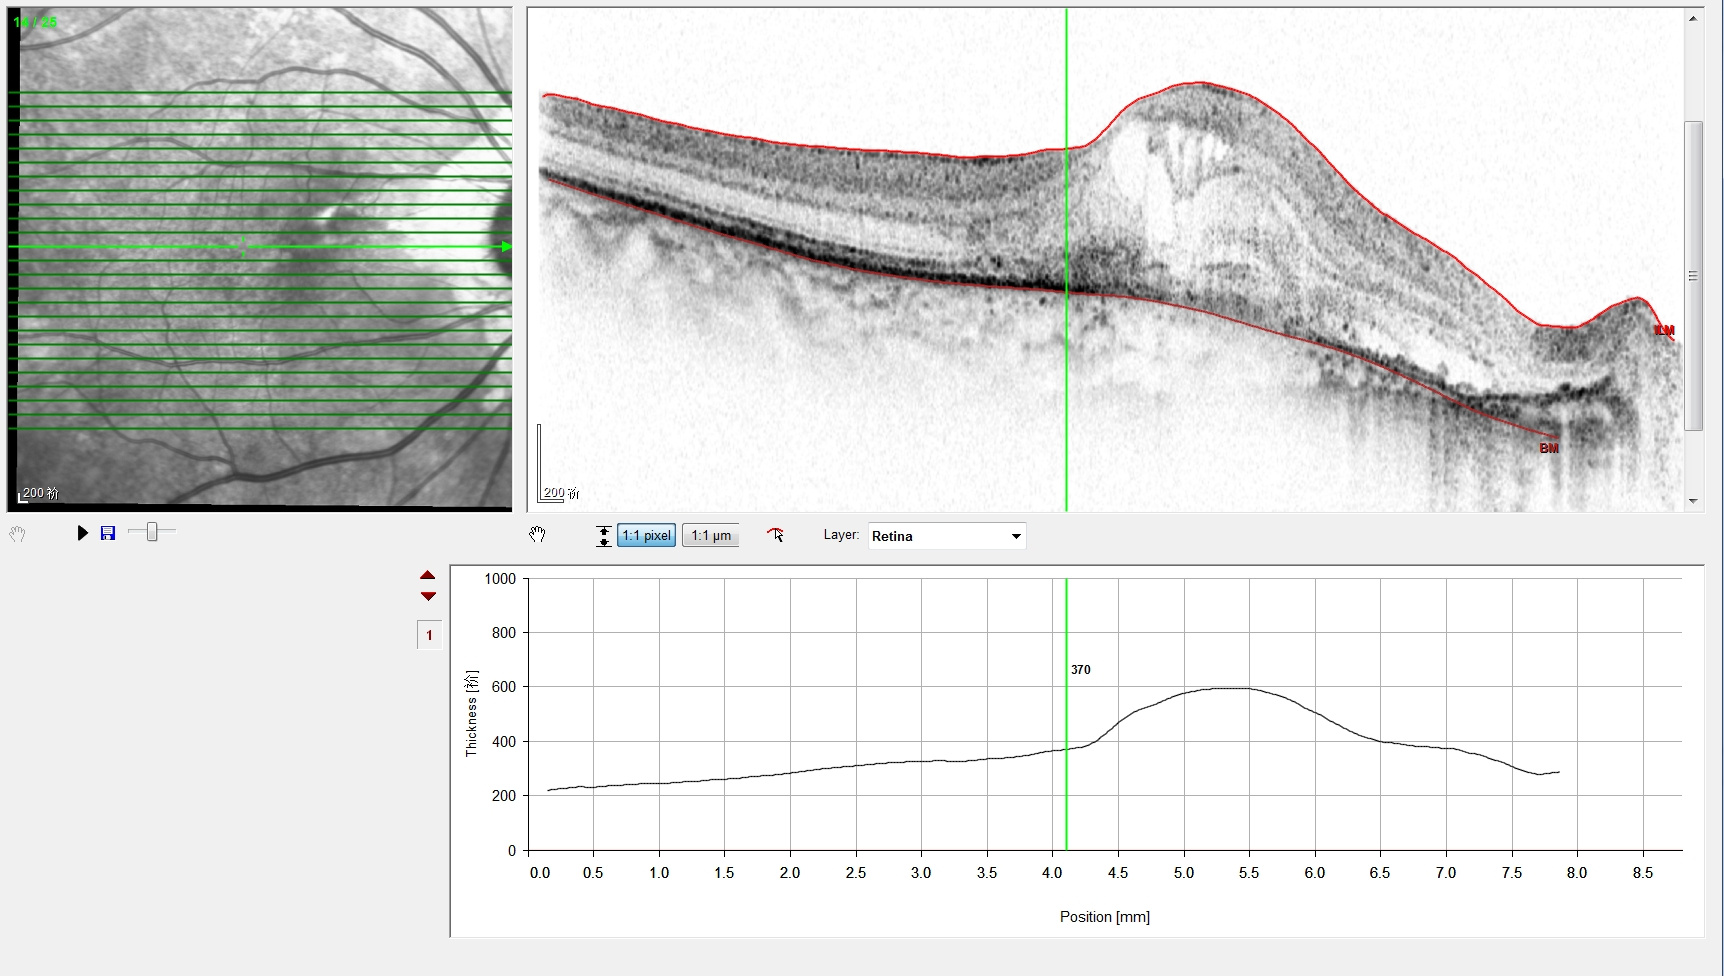Click the green arrowhead on the fundus image
1724x976 pixels.
pyautogui.click(x=507, y=247)
